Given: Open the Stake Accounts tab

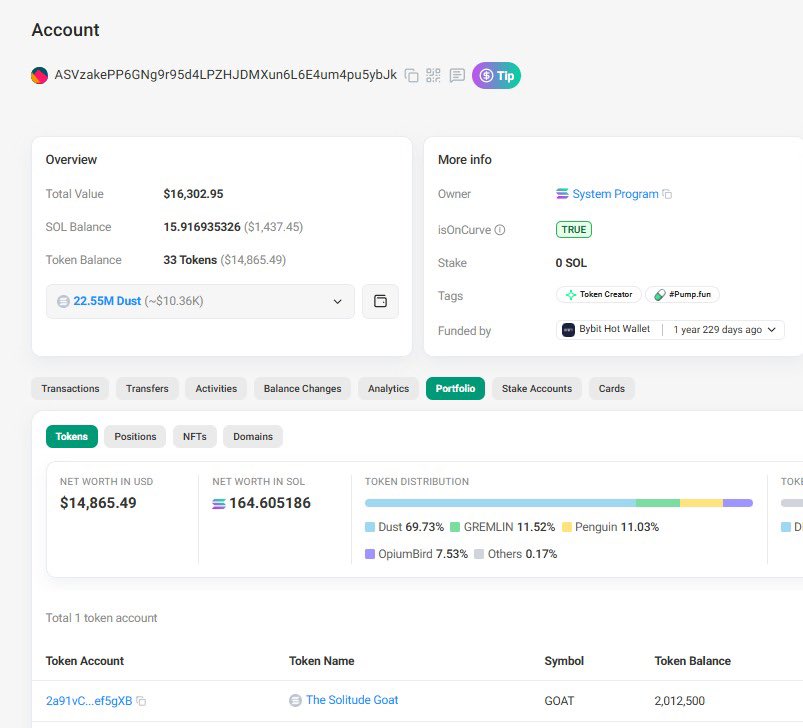Looking at the screenshot, I should tap(537, 389).
